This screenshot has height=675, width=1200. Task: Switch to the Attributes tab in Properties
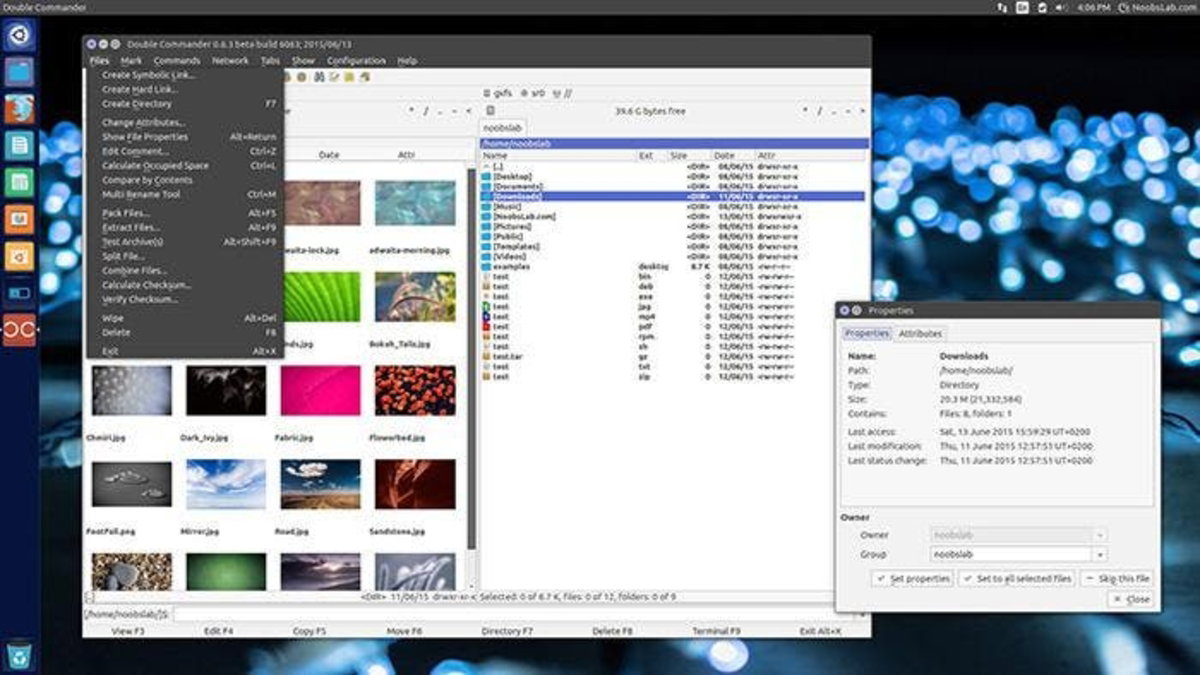[x=920, y=334]
